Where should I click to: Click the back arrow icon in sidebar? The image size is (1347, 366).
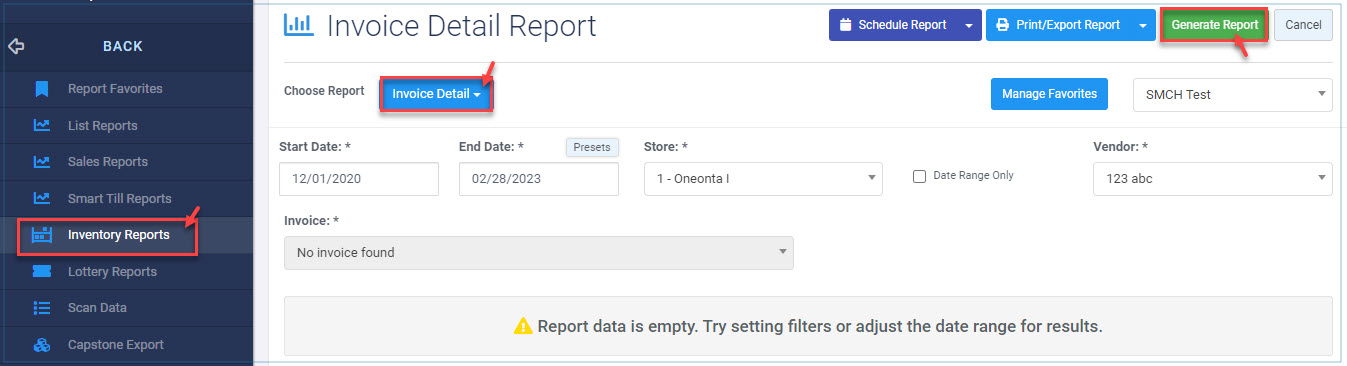pos(16,46)
